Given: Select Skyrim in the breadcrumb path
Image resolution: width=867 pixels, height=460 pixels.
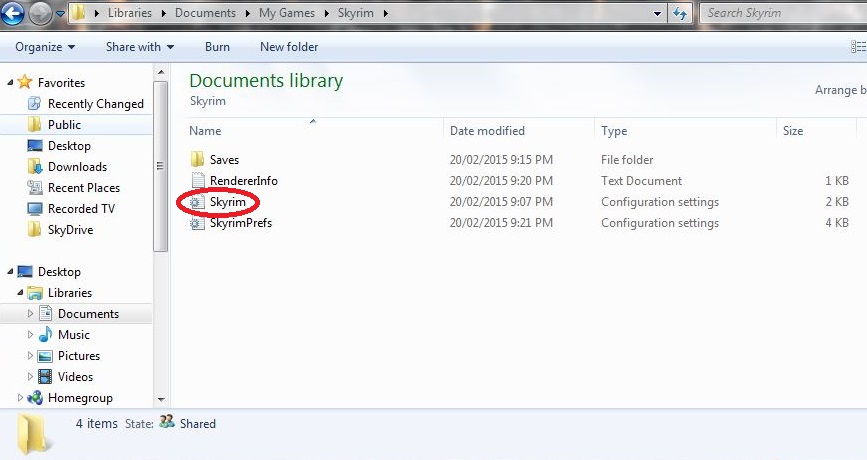Looking at the screenshot, I should click(356, 13).
